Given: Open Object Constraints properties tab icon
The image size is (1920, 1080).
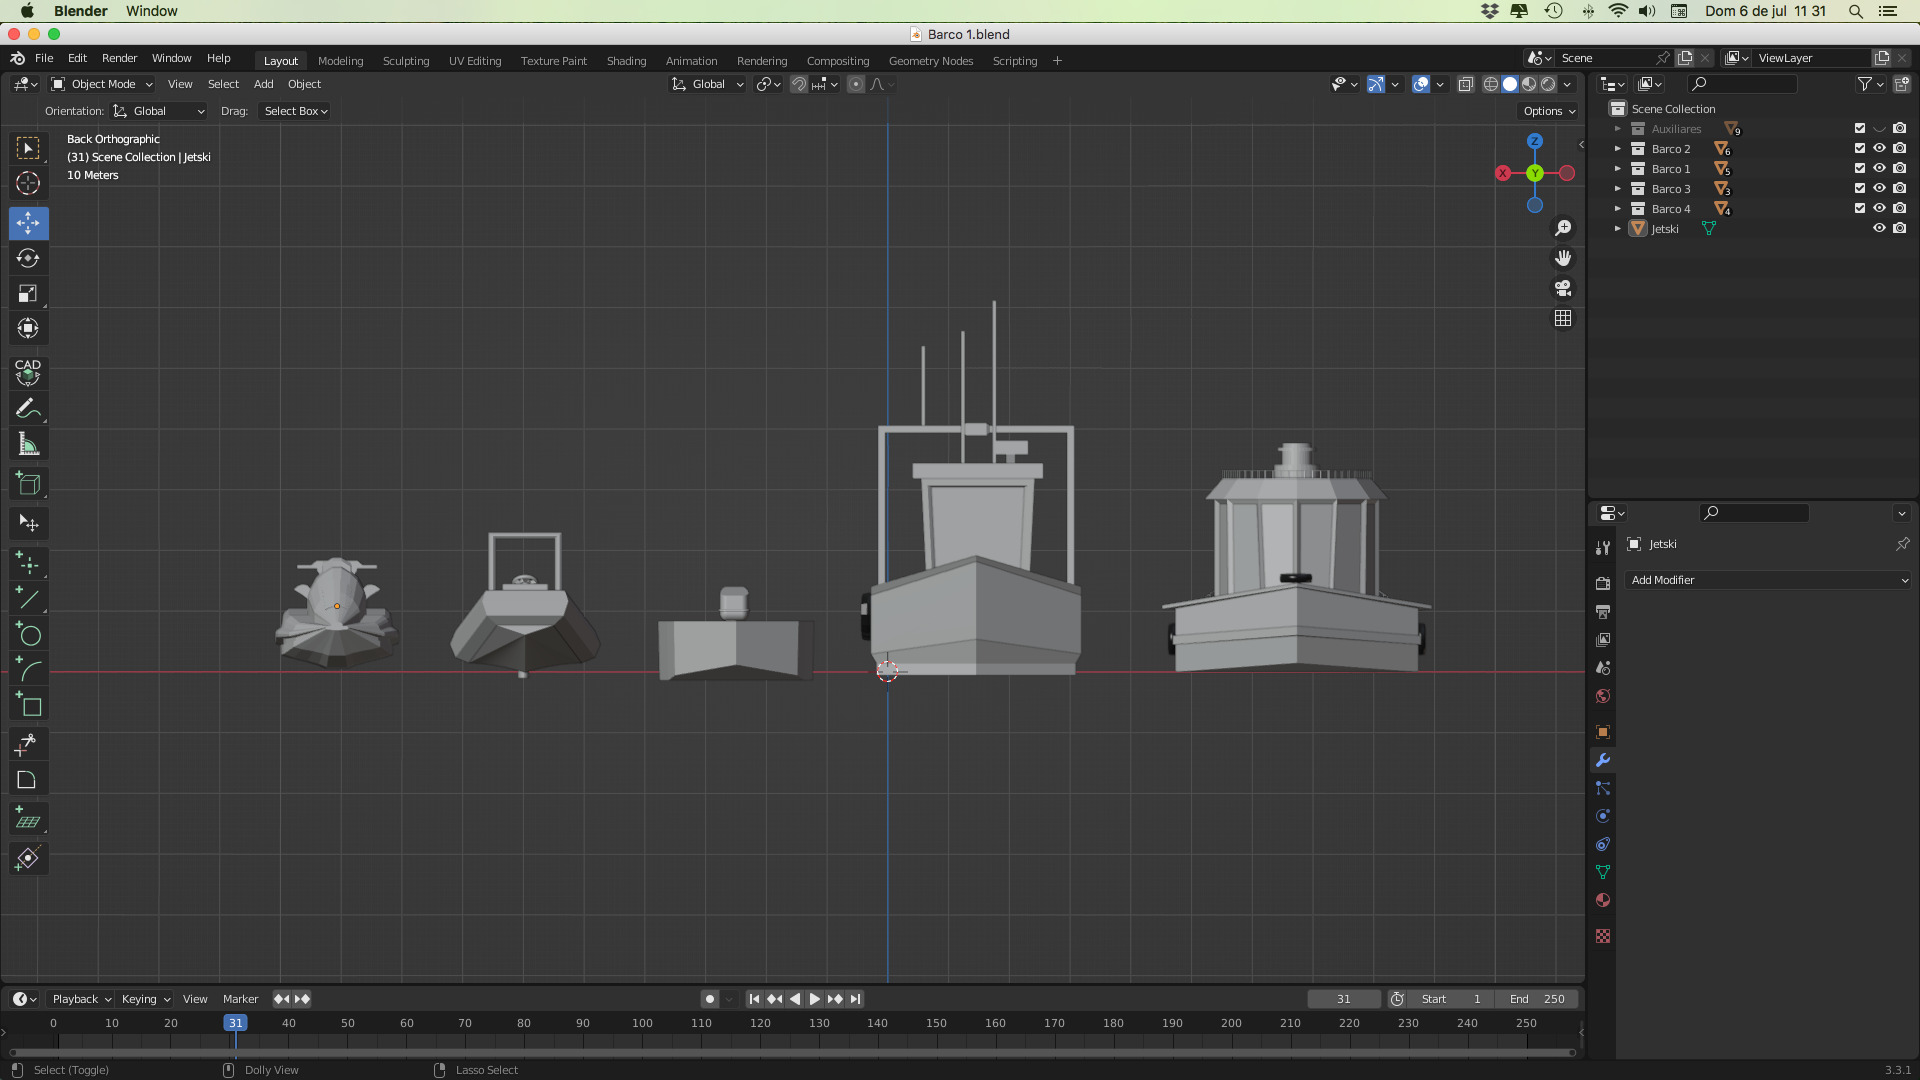Looking at the screenshot, I should coord(1603,844).
